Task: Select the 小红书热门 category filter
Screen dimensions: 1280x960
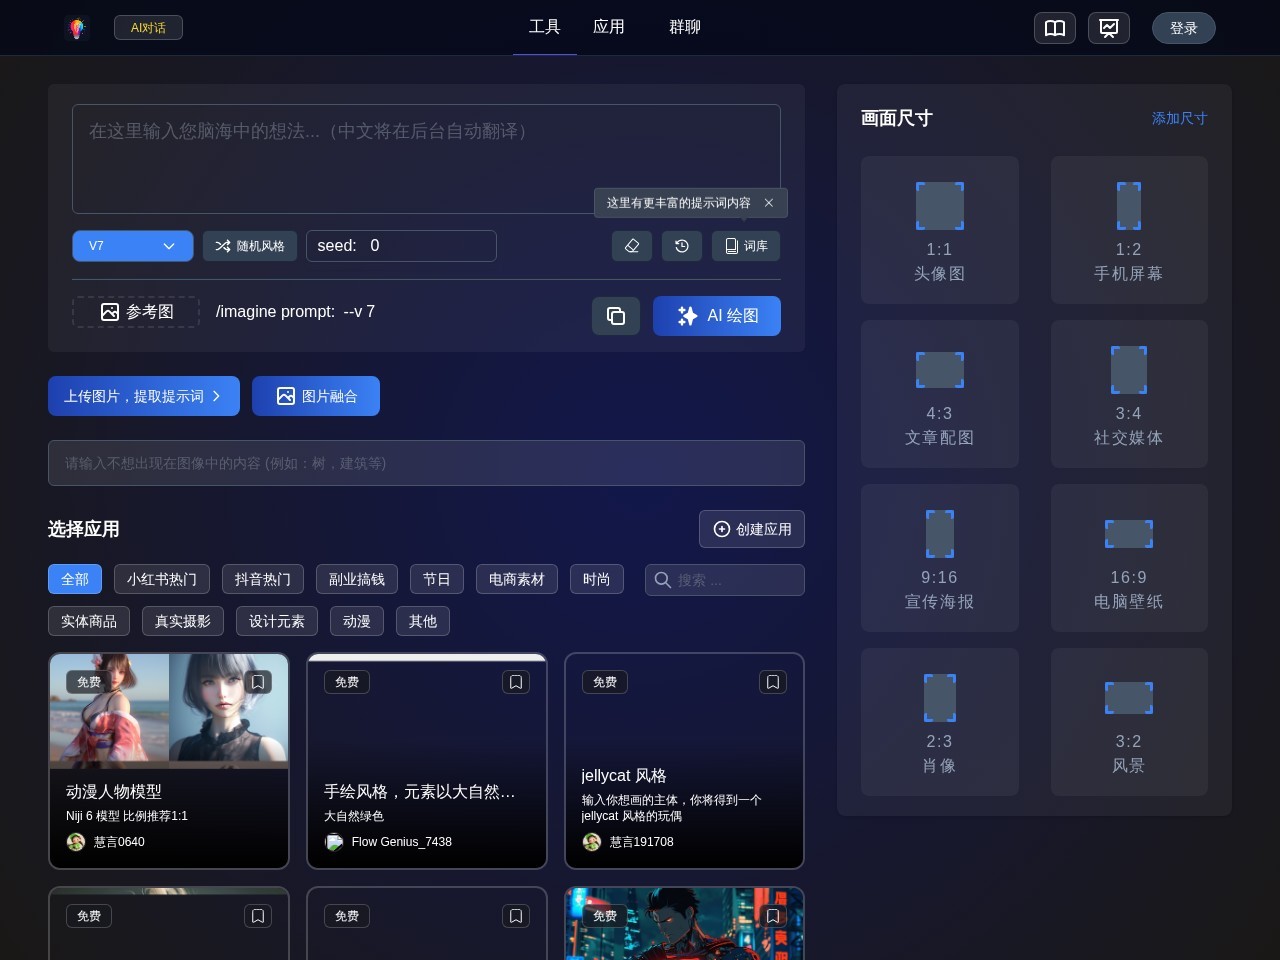Action: [x=162, y=579]
